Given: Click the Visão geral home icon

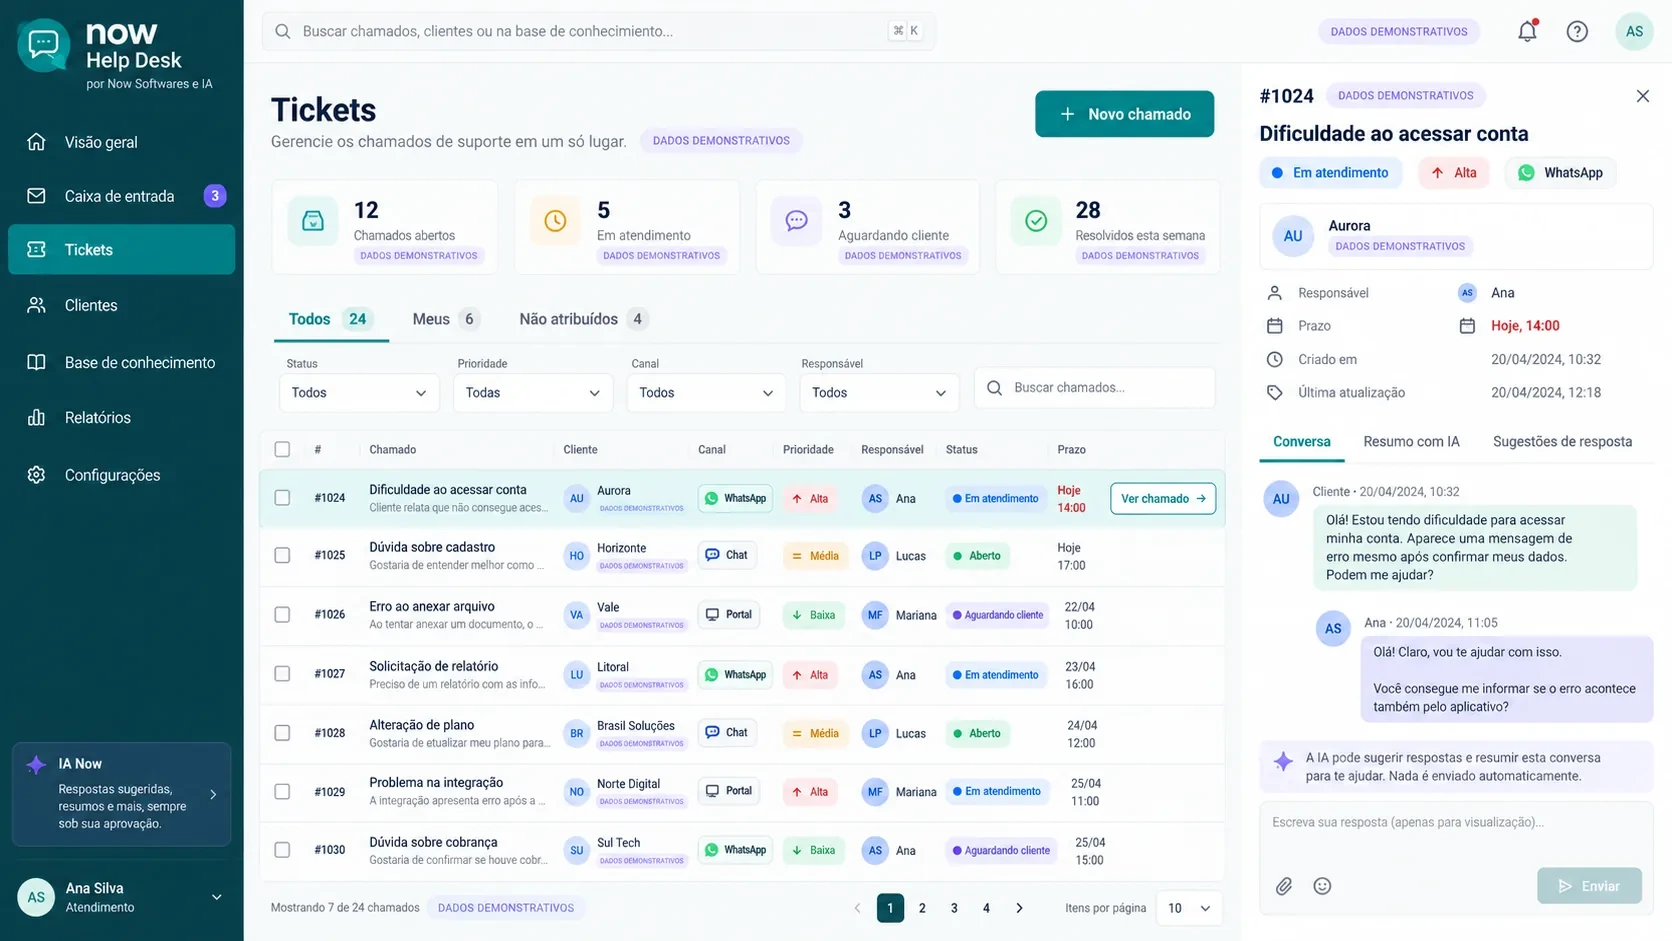Looking at the screenshot, I should 37,142.
